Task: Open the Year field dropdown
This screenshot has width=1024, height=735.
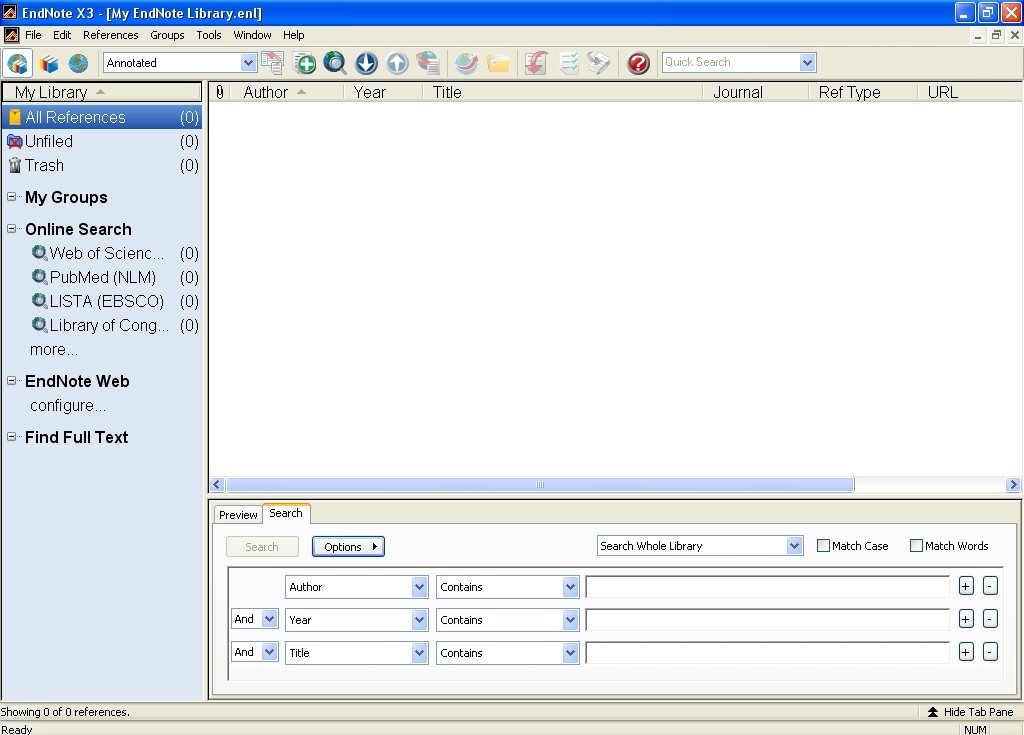Action: [x=419, y=619]
